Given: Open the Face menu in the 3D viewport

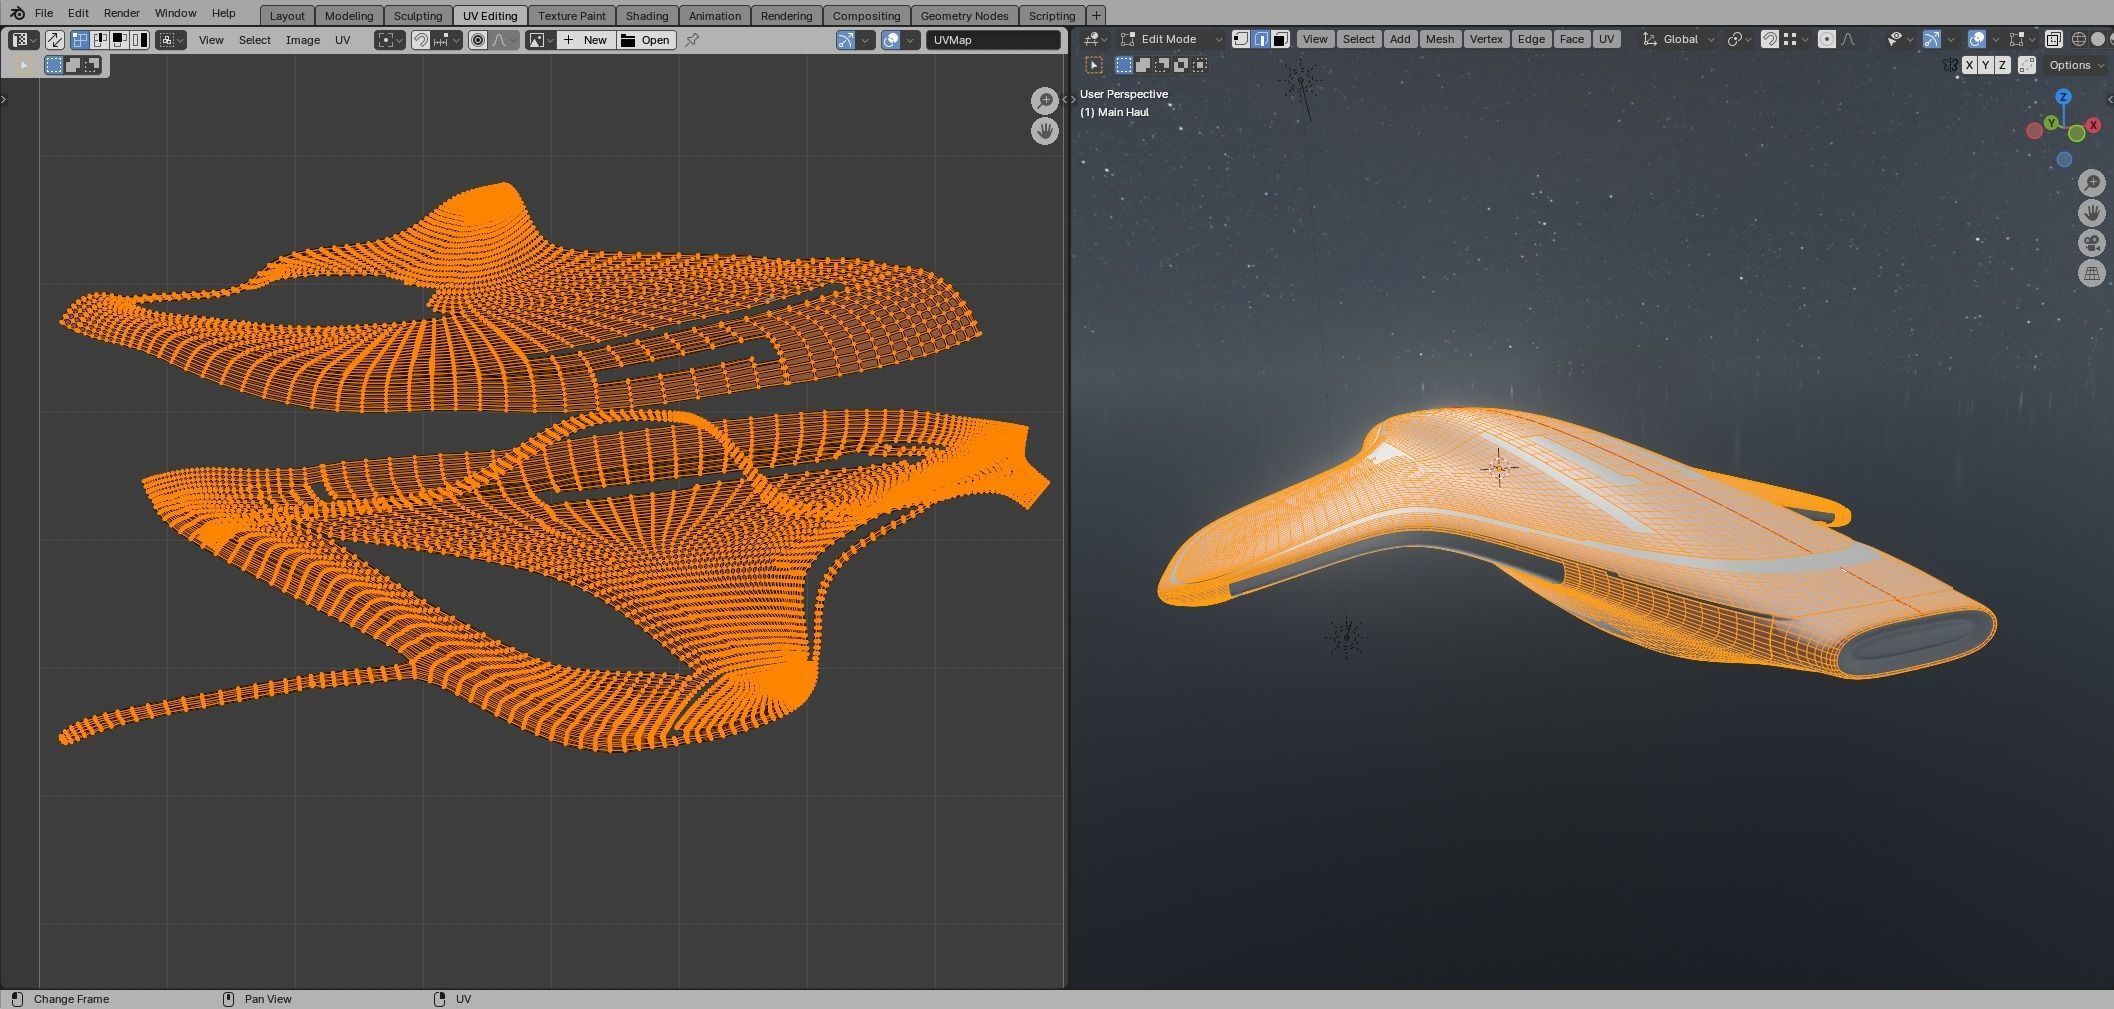Looking at the screenshot, I should 1571,39.
